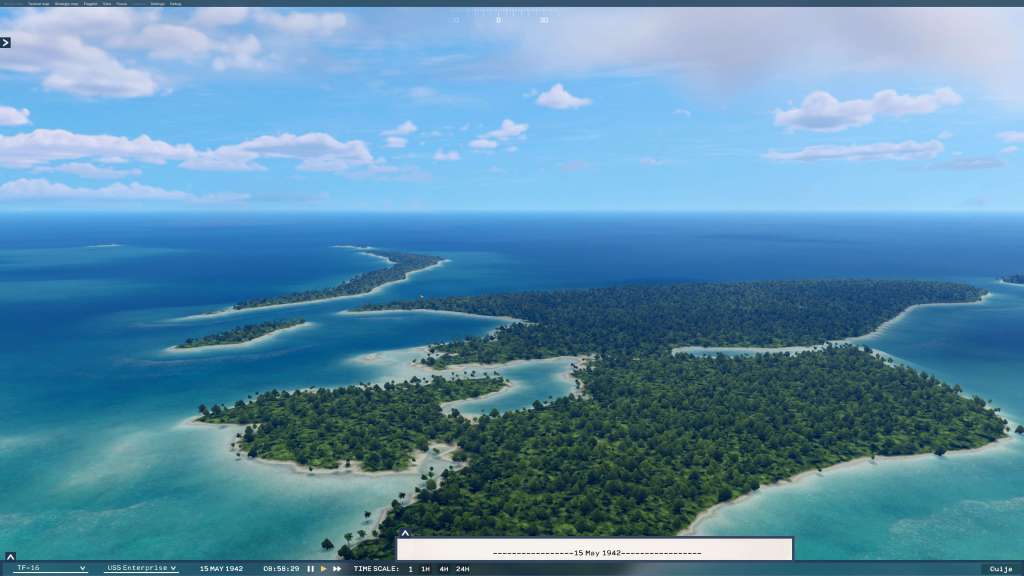This screenshot has height=576, width=1024.
Task: Set time scale to 24H
Action: tap(462, 568)
